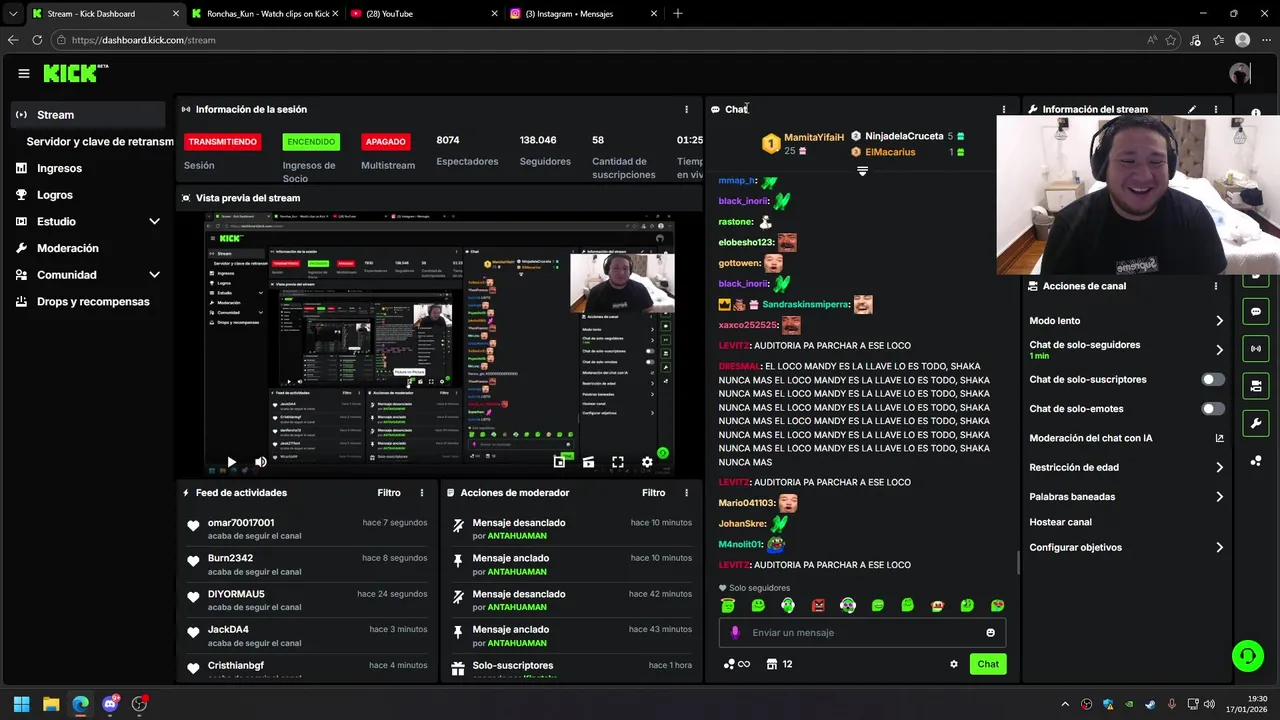
Task: Open stream preview settings gear
Action: coord(647,462)
